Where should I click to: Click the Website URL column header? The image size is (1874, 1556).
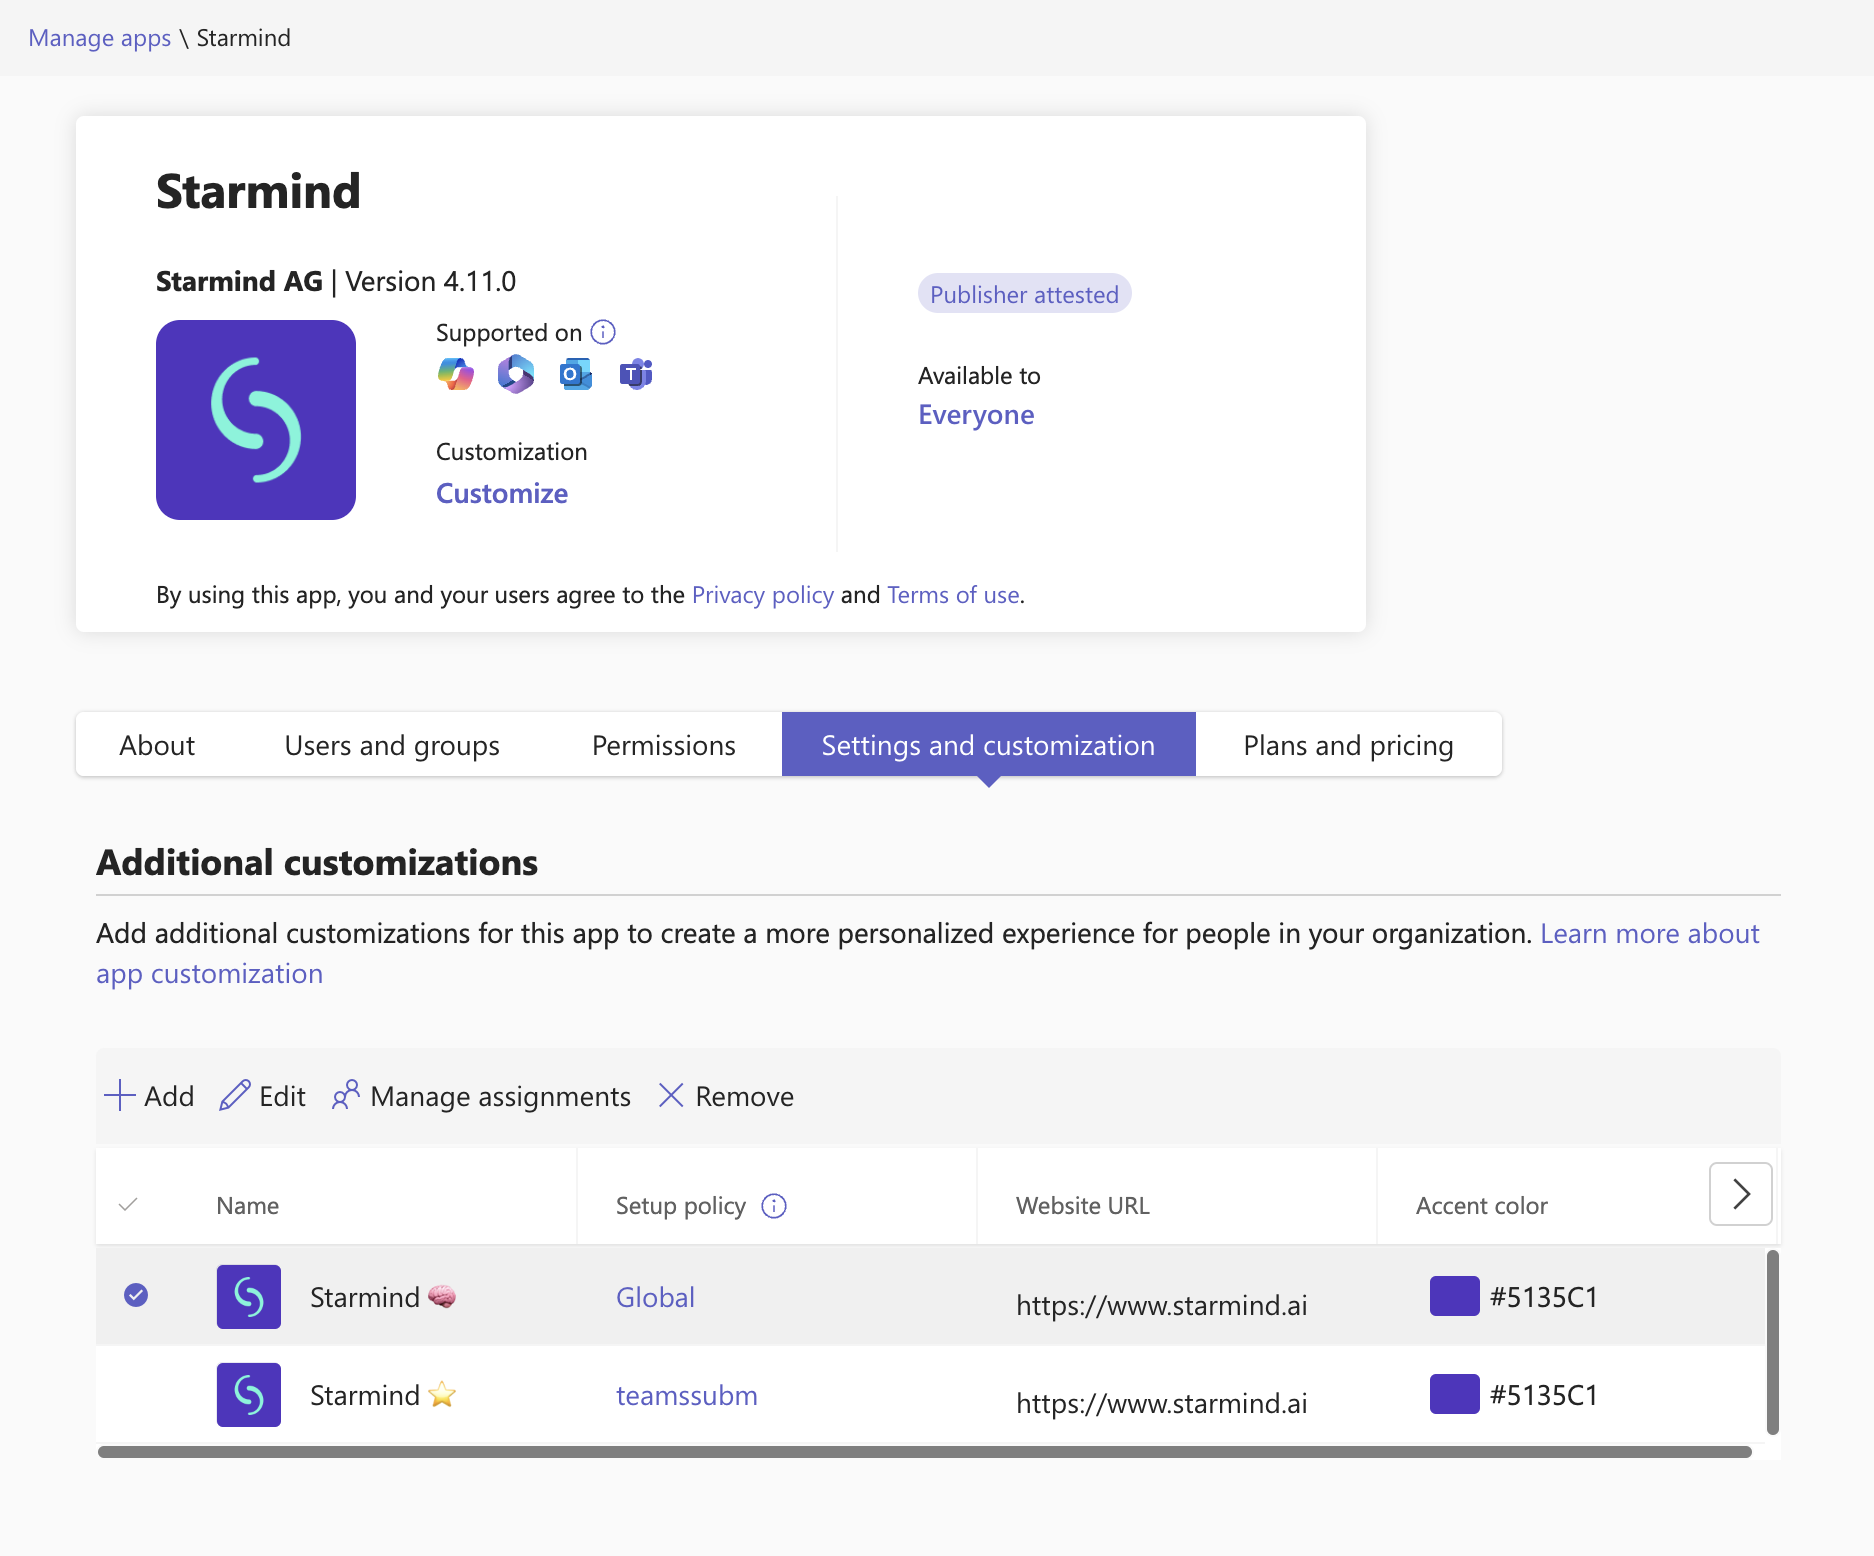(x=1083, y=1206)
